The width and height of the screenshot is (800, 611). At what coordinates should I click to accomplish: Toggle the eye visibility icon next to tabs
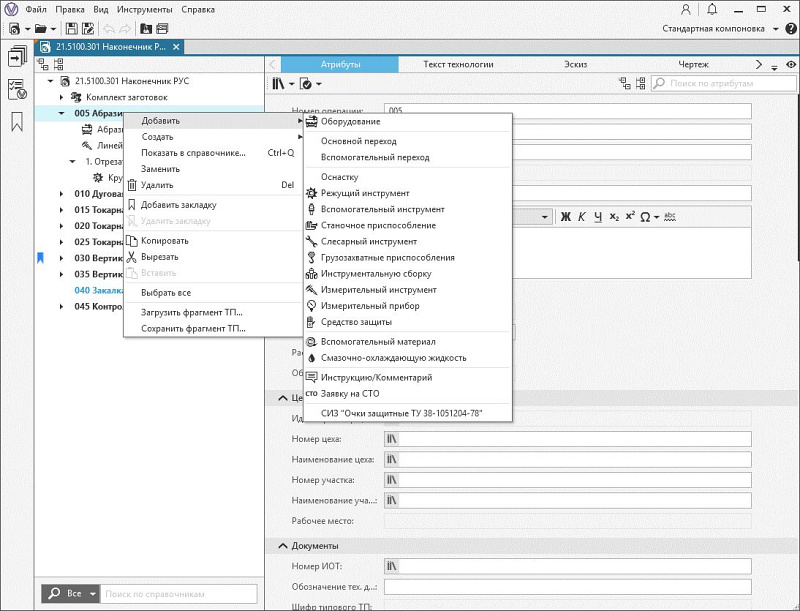(790, 65)
